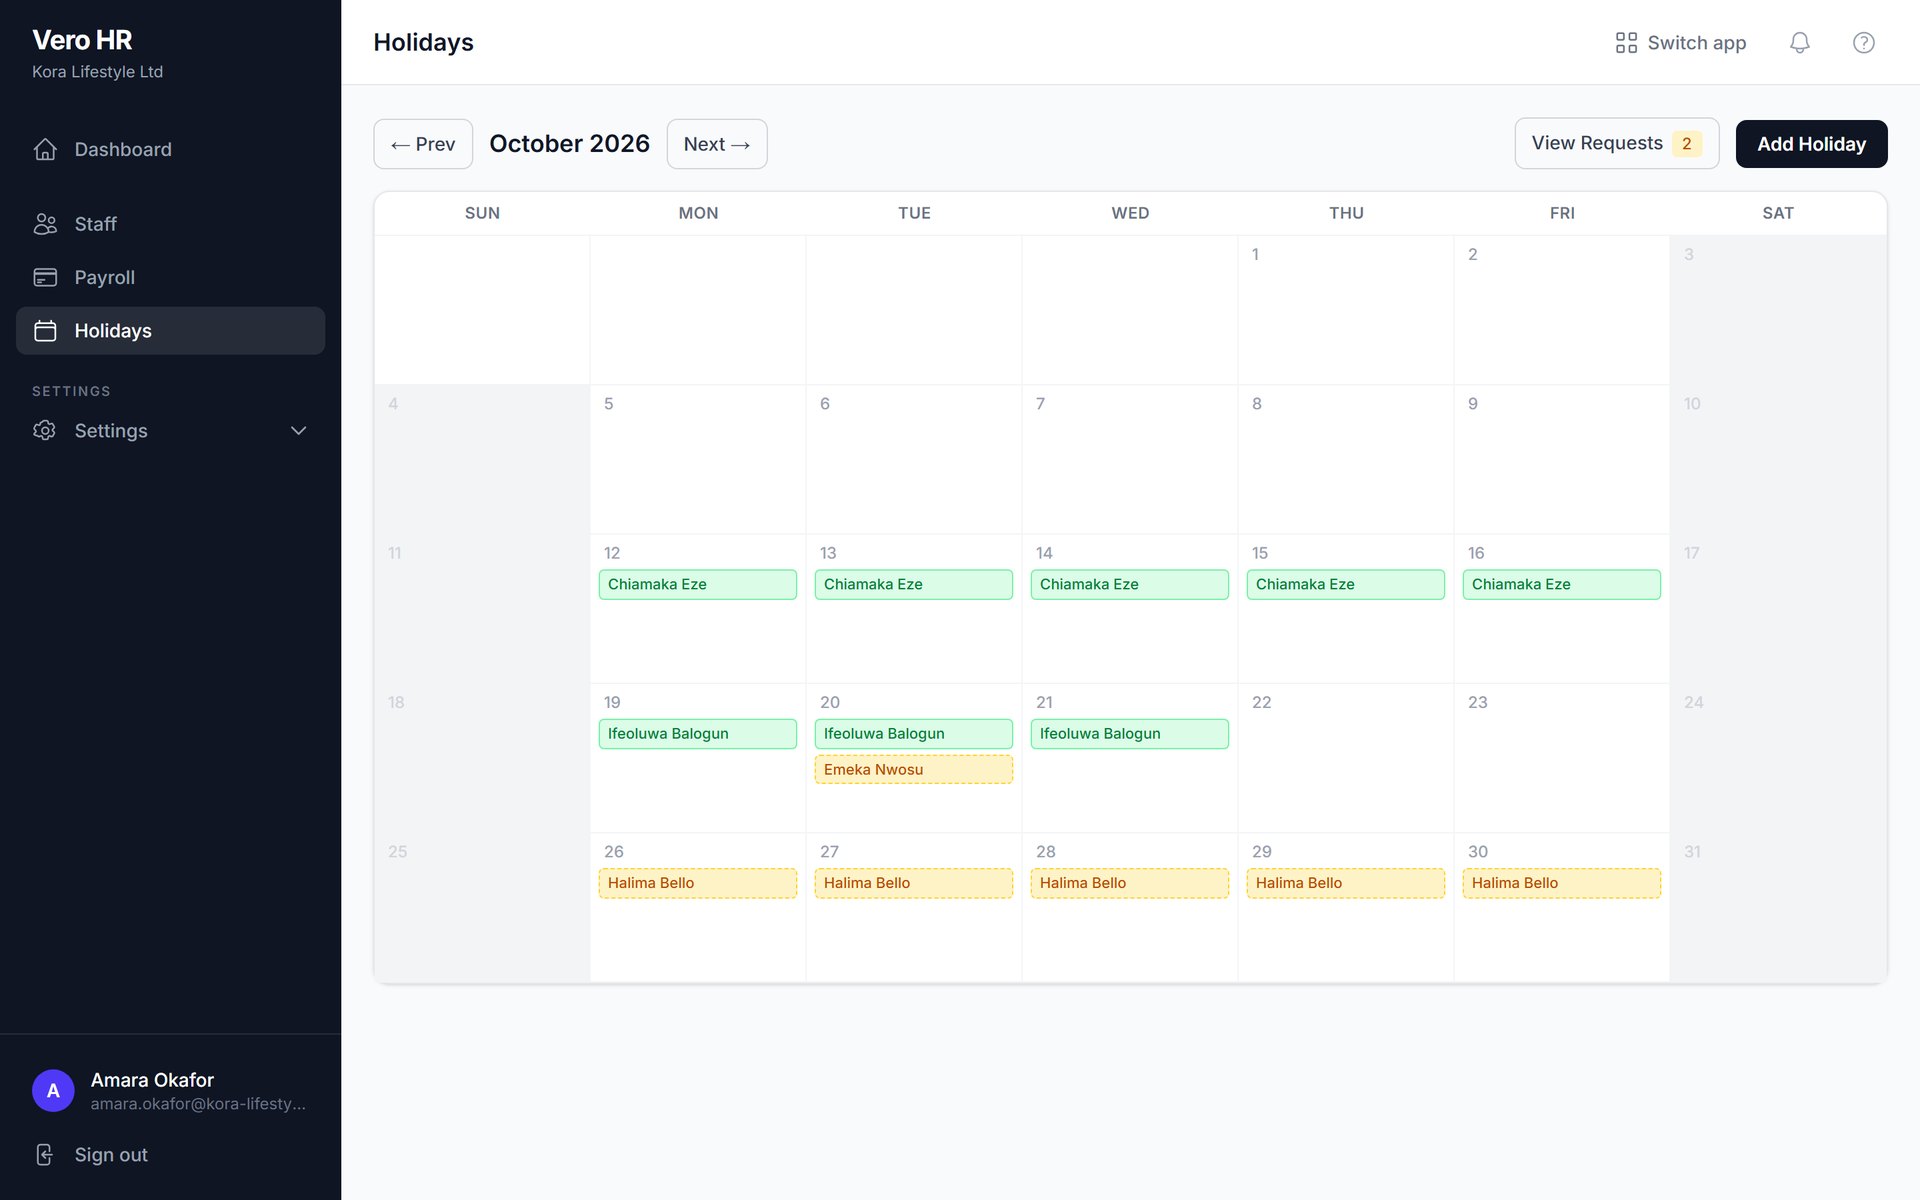Click the help question mark icon
This screenshot has height=1200, width=1920.
1863,43
